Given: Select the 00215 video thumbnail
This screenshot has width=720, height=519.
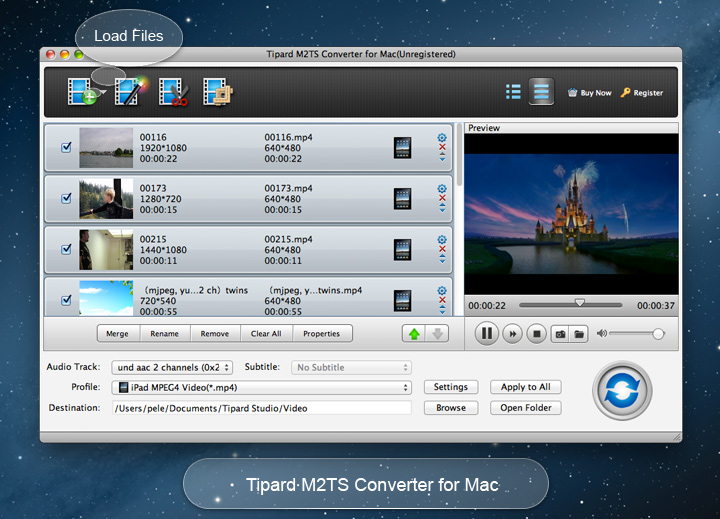Looking at the screenshot, I should tap(106, 249).
